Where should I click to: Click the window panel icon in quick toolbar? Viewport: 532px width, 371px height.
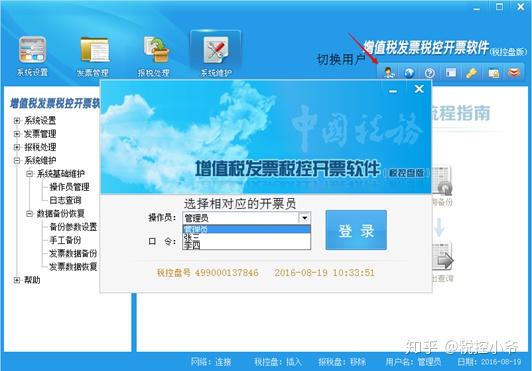pyautogui.click(x=451, y=72)
